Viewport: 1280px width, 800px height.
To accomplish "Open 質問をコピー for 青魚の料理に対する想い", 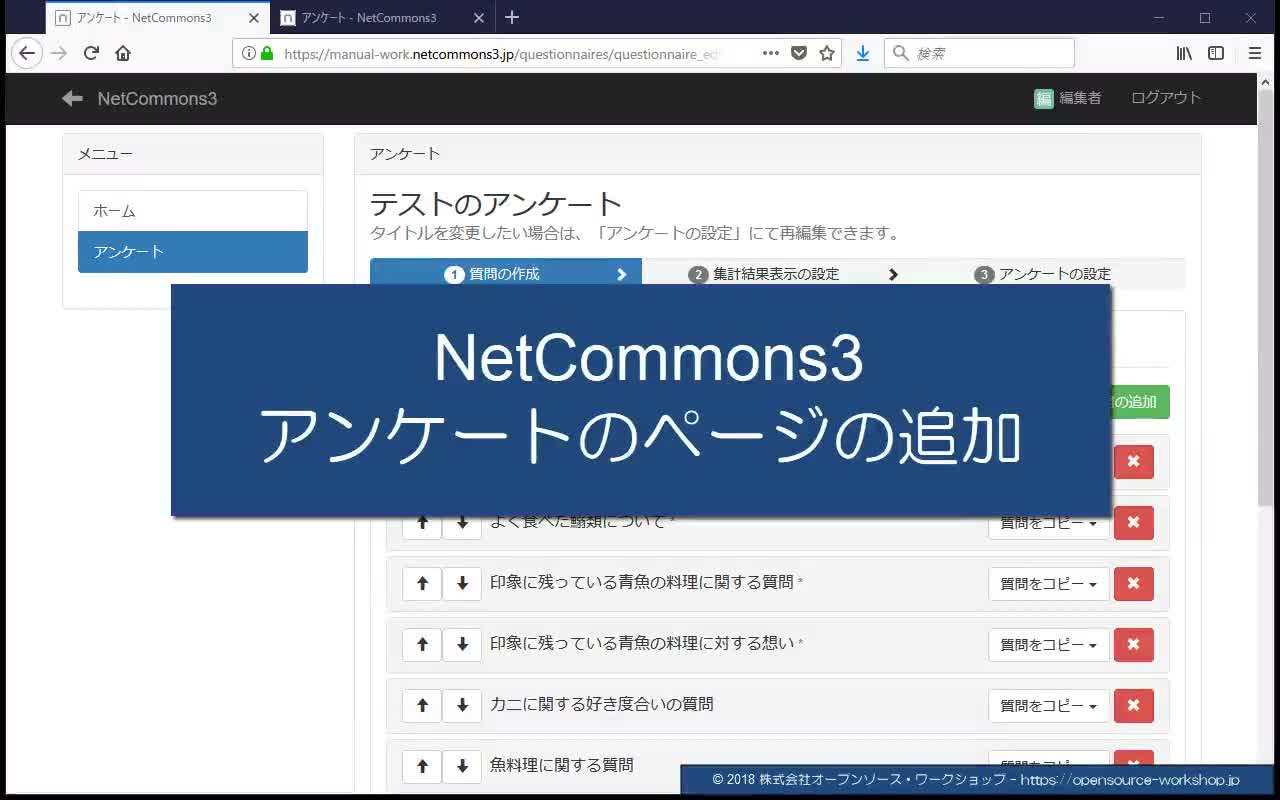I will (x=1049, y=645).
